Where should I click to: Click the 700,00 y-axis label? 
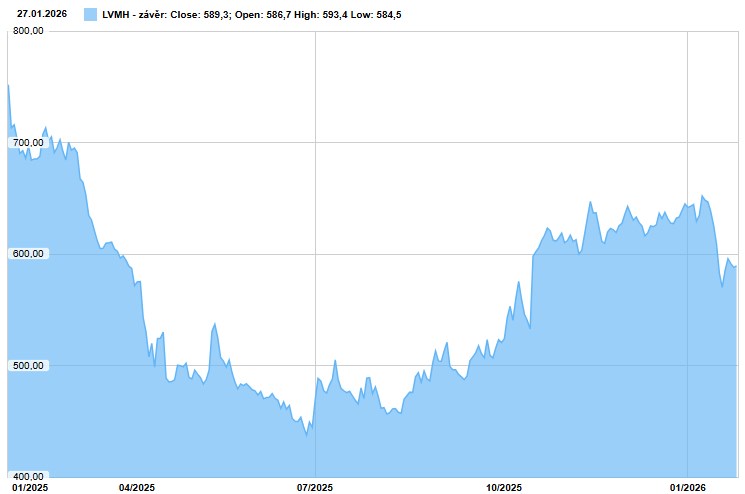click(28, 143)
